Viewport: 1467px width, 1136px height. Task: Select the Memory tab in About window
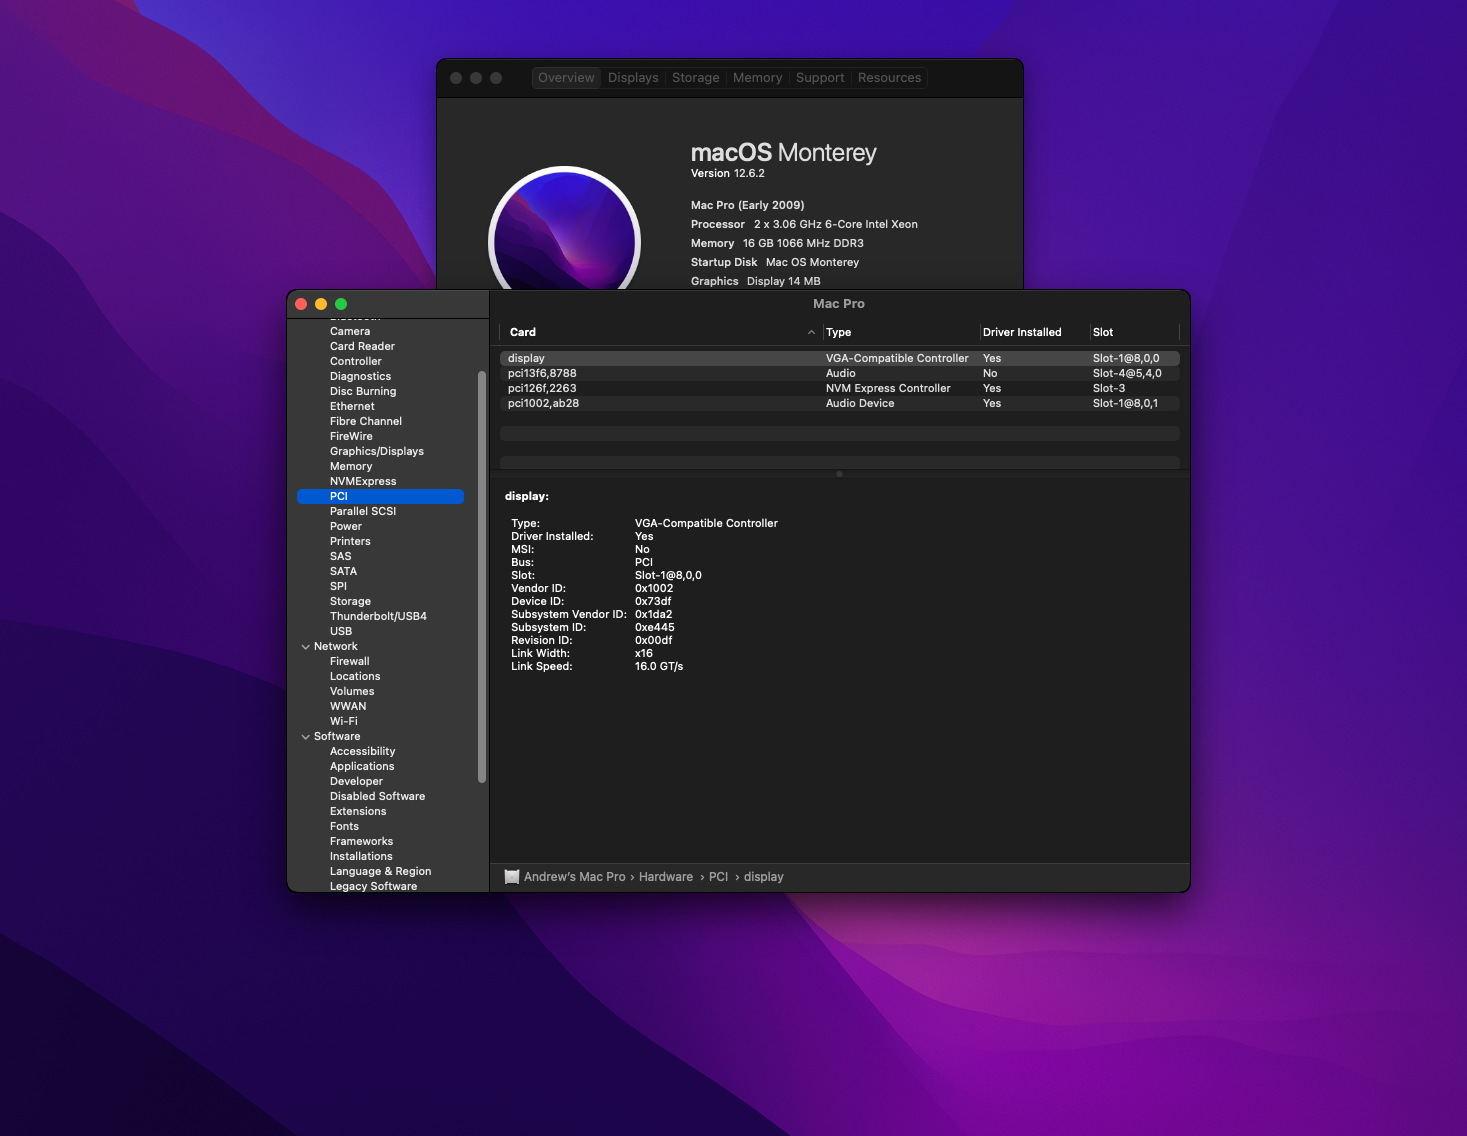coord(757,78)
